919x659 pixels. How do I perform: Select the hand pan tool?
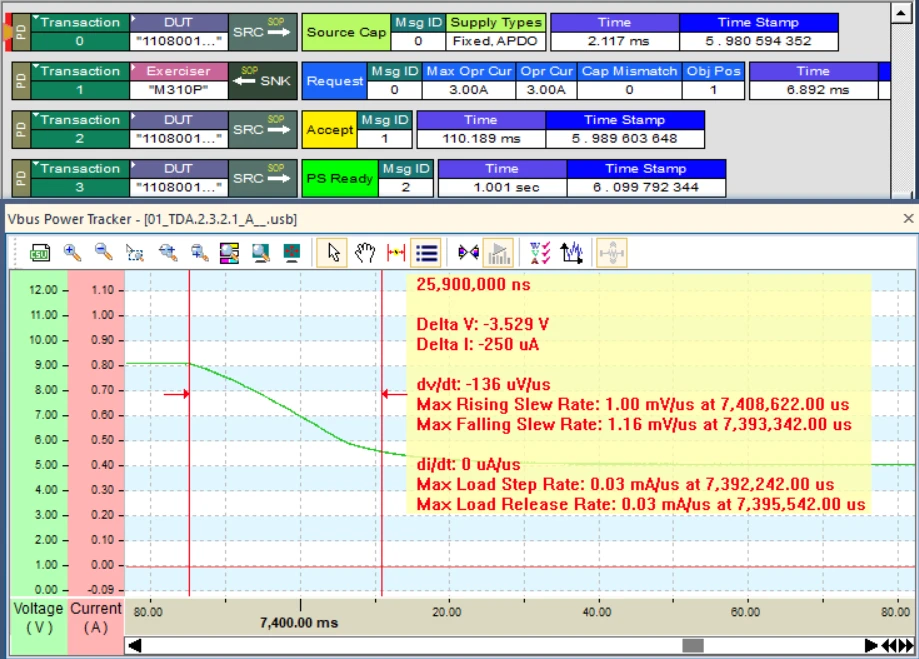pyautogui.click(x=364, y=254)
